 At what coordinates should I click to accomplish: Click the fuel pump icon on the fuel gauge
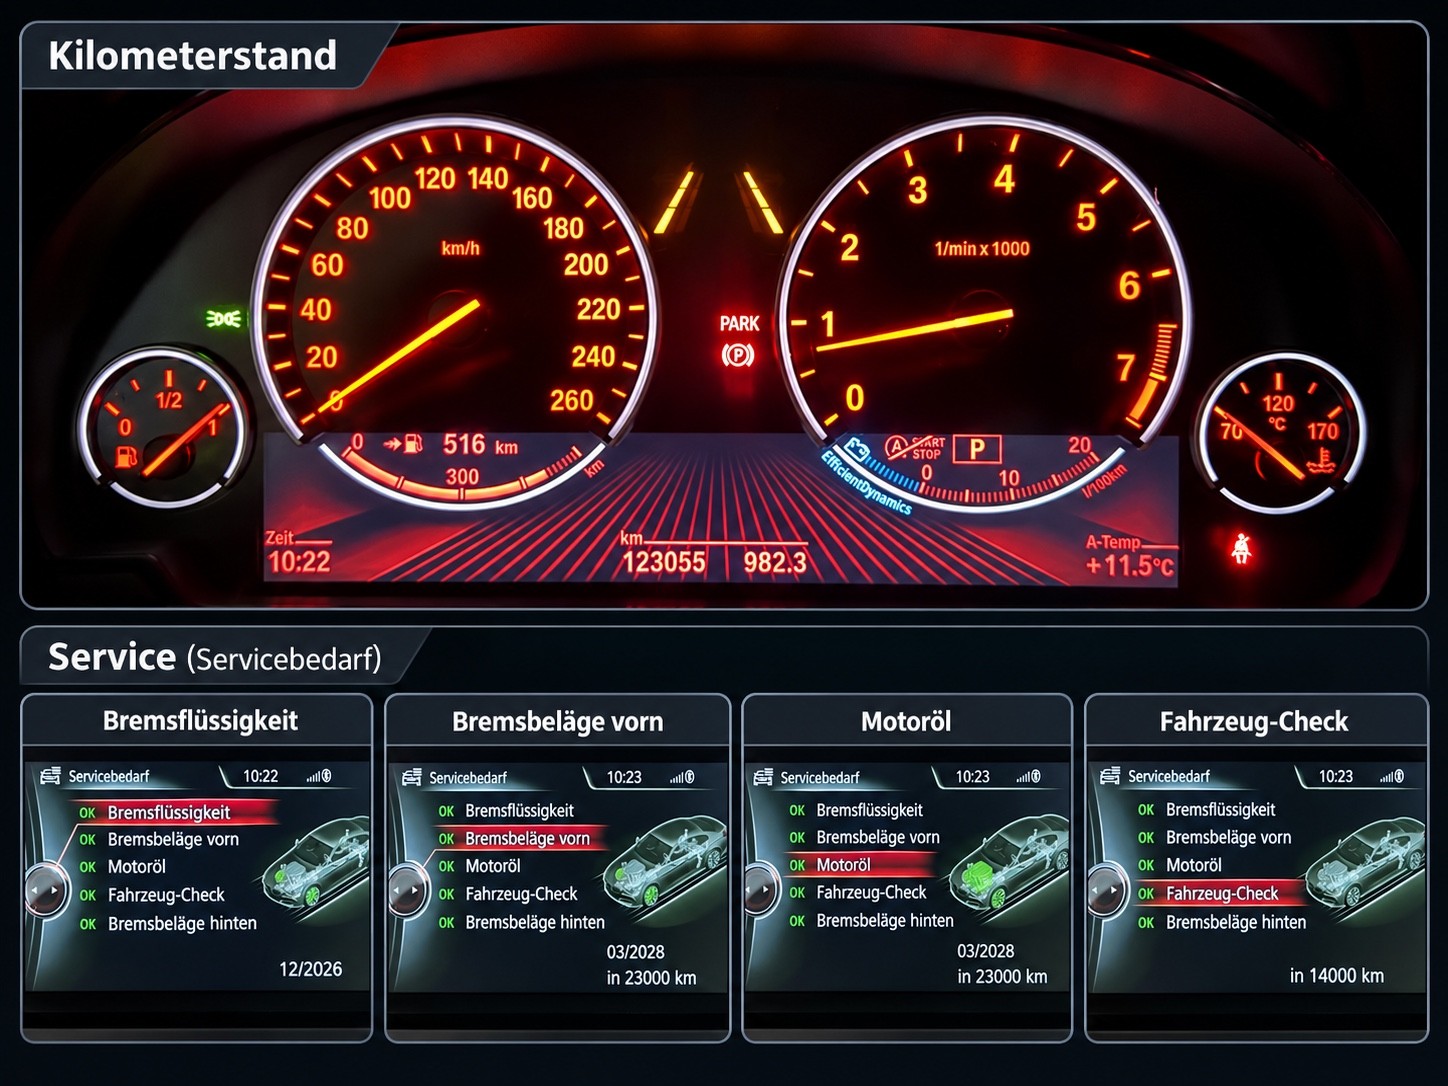click(x=126, y=456)
